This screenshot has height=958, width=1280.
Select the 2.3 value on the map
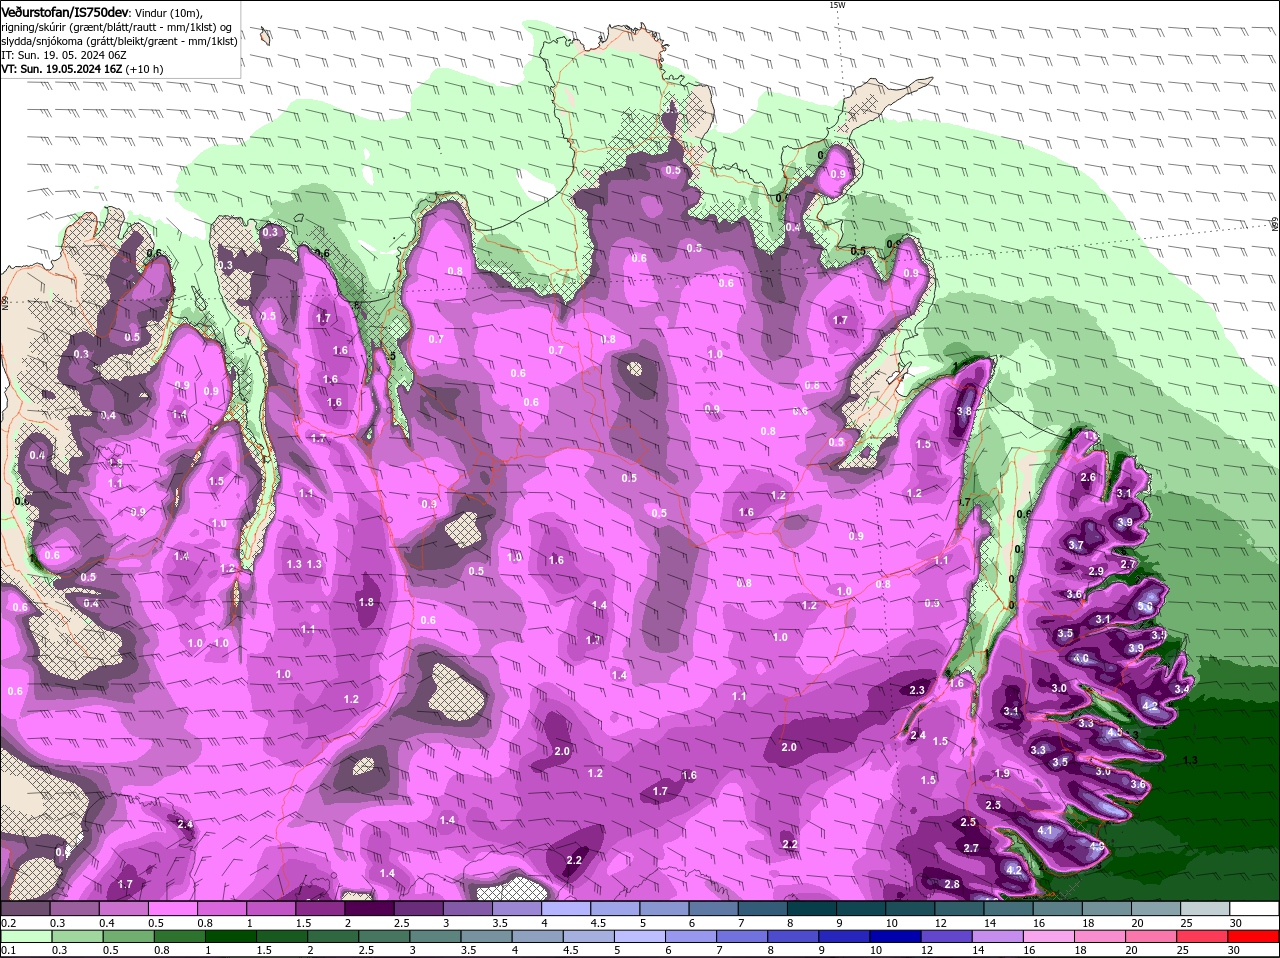(x=917, y=690)
